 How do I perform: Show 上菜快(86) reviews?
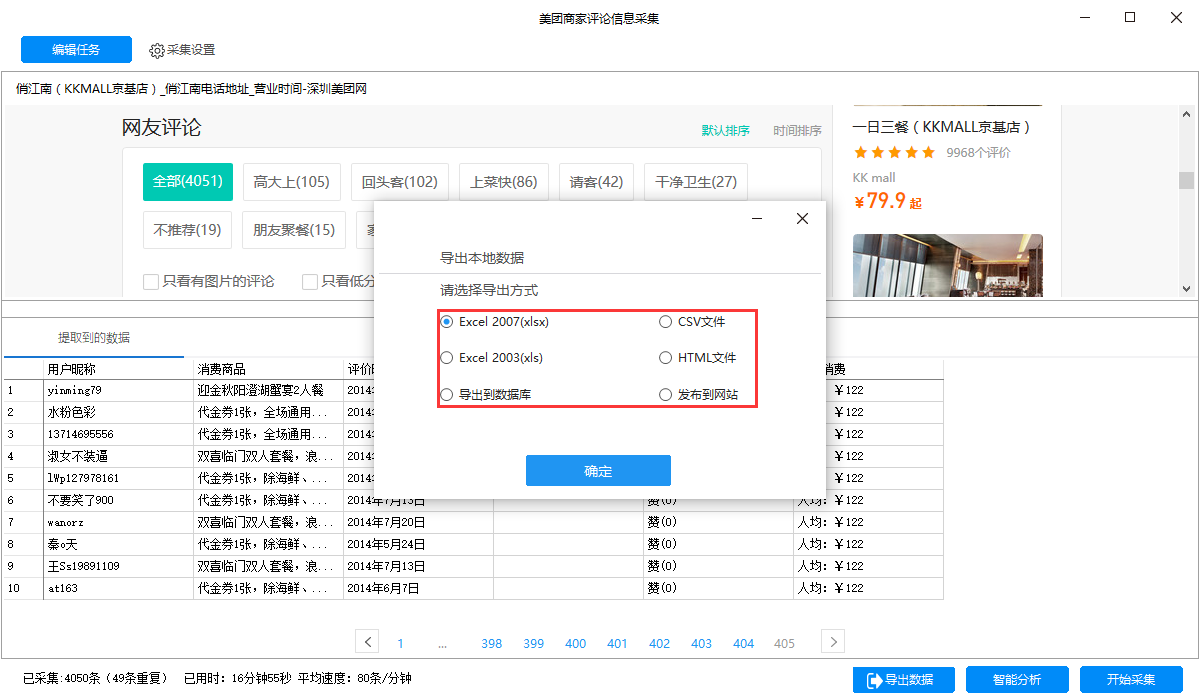tap(504, 182)
